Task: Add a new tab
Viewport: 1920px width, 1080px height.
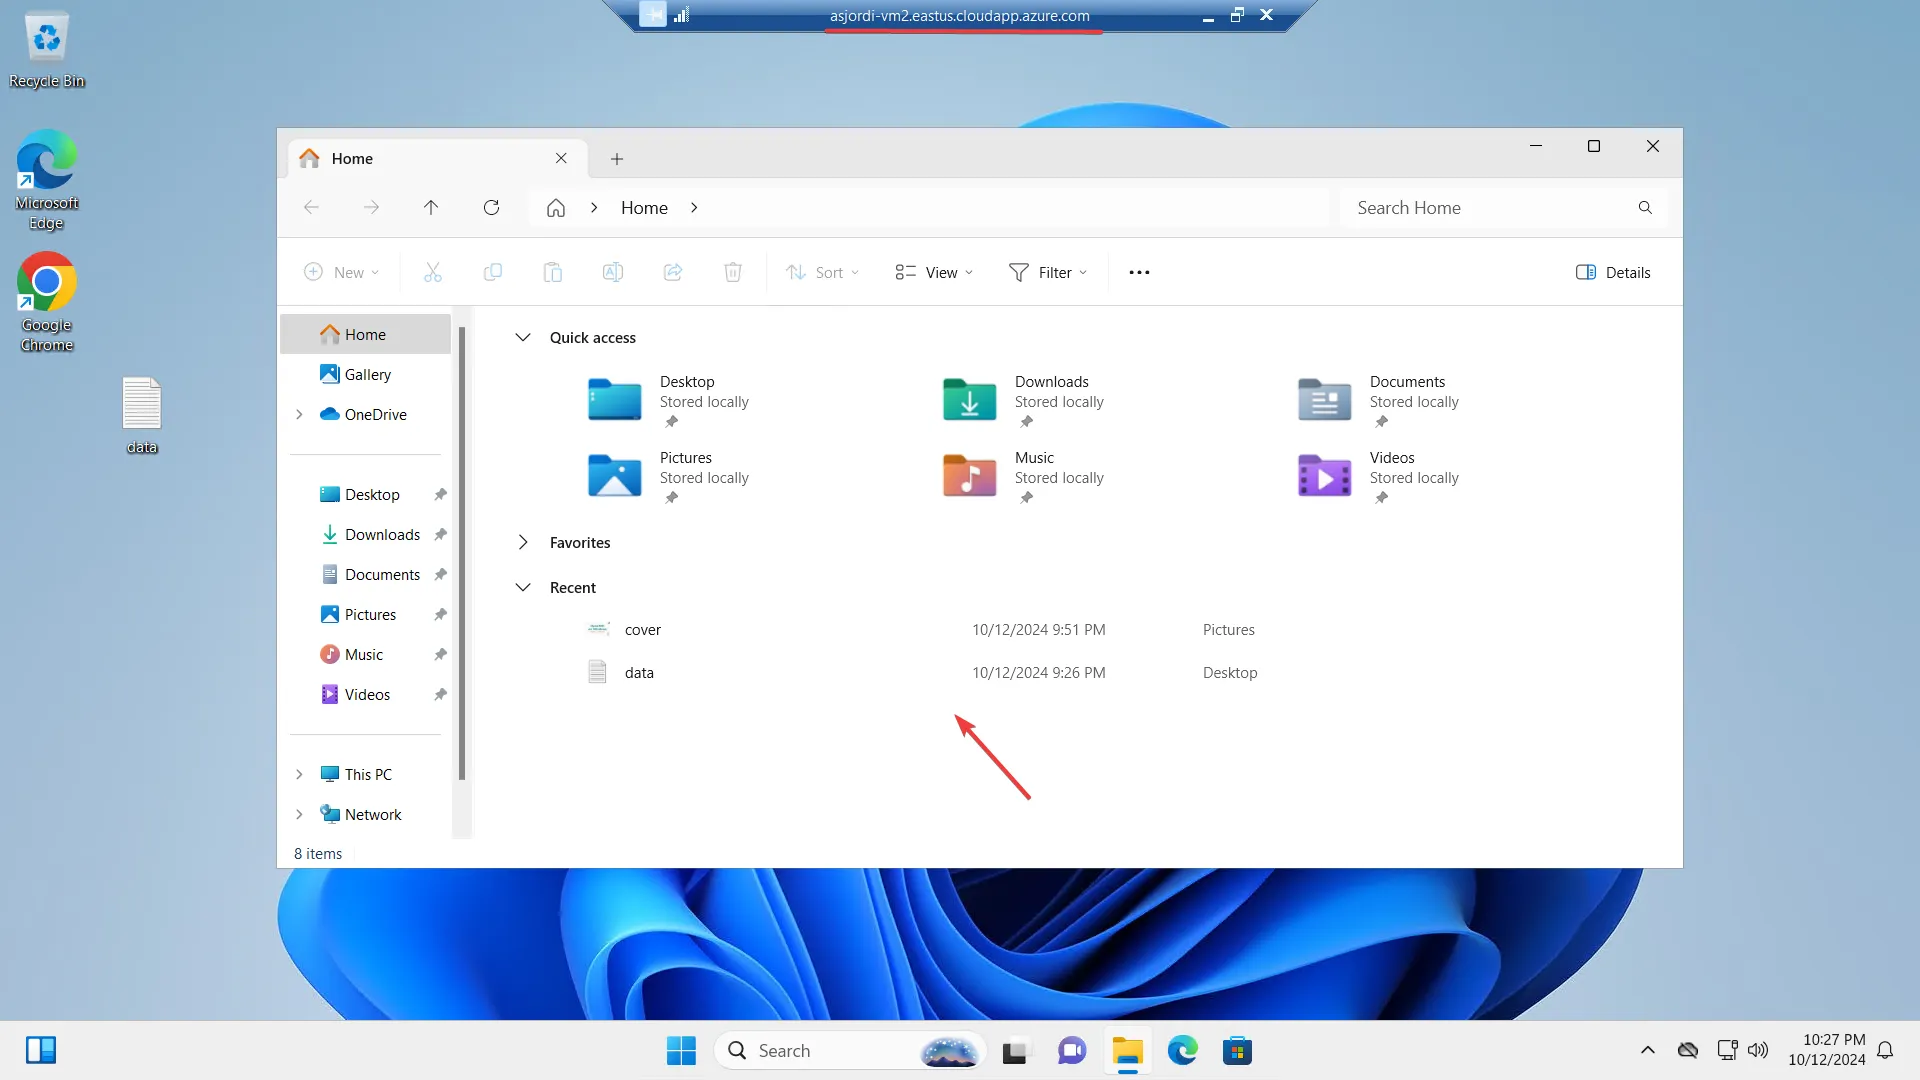Action: [617, 158]
